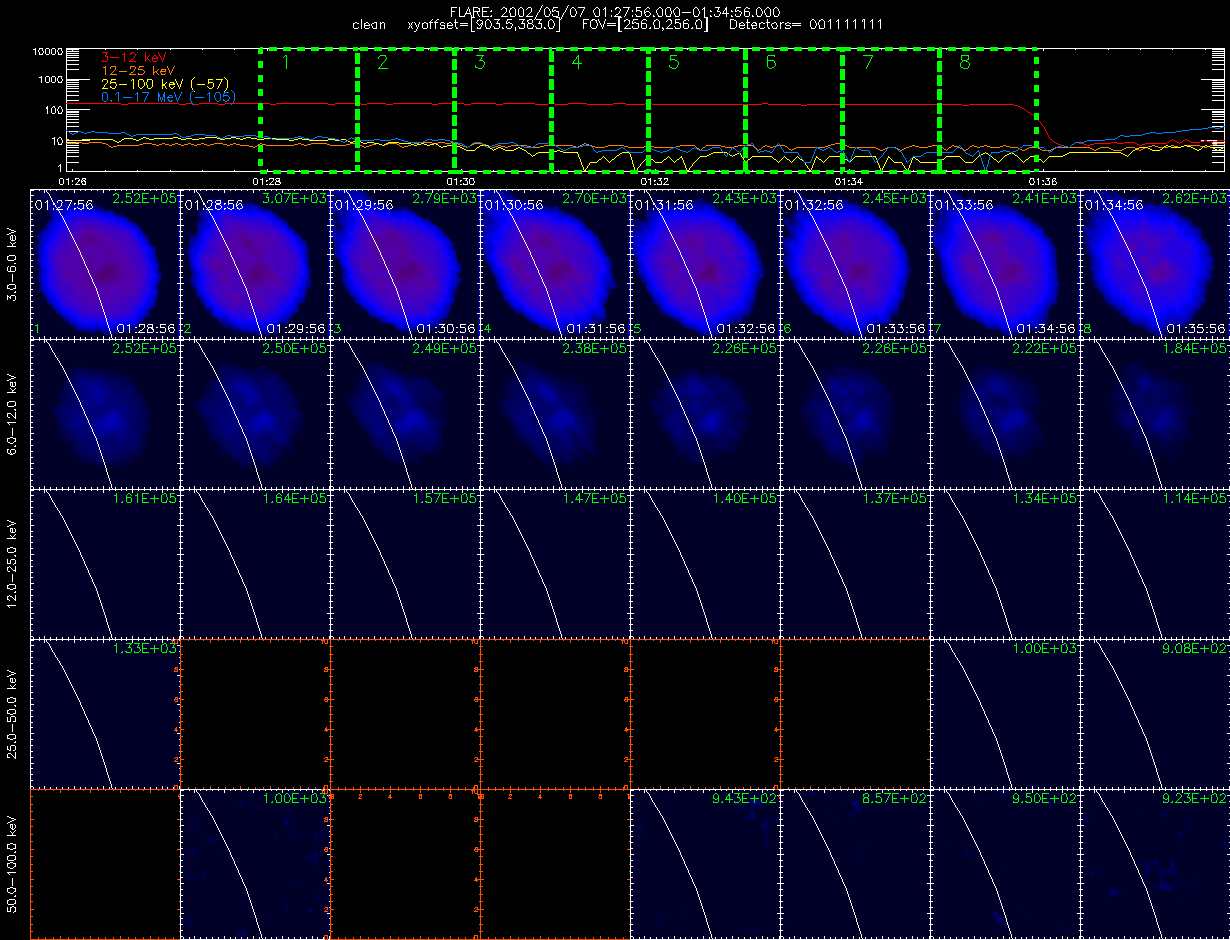Click the 100 y-axis tick label
The image size is (1230, 940).
pyautogui.click(x=55, y=110)
